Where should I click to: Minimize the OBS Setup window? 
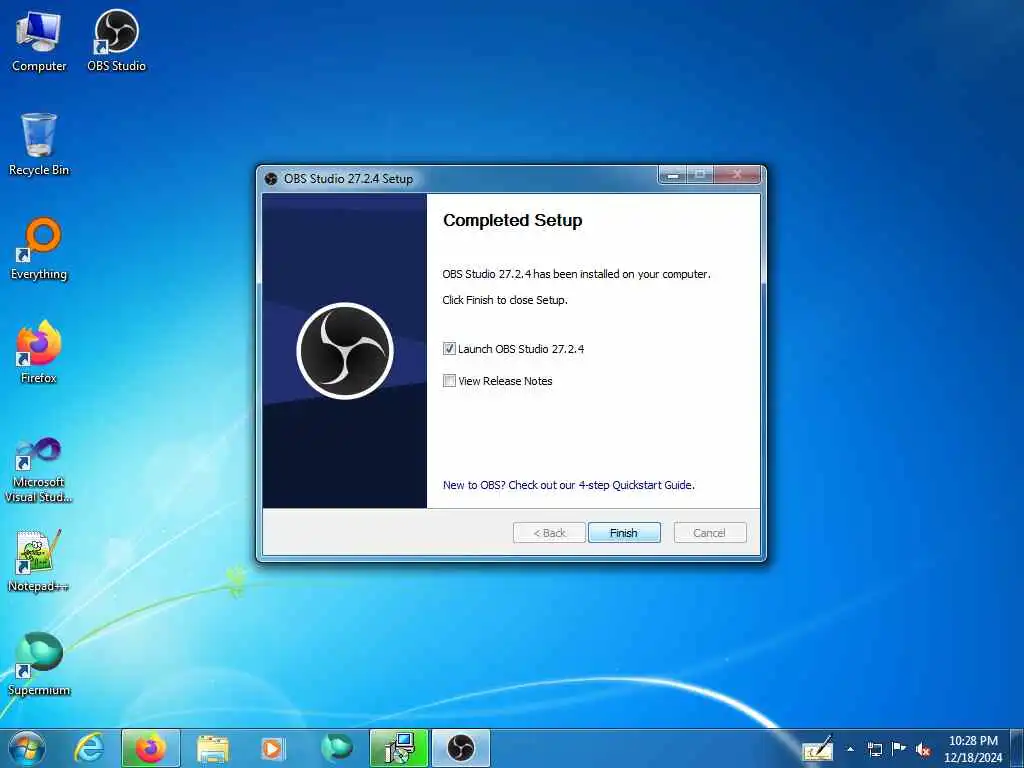coord(673,175)
